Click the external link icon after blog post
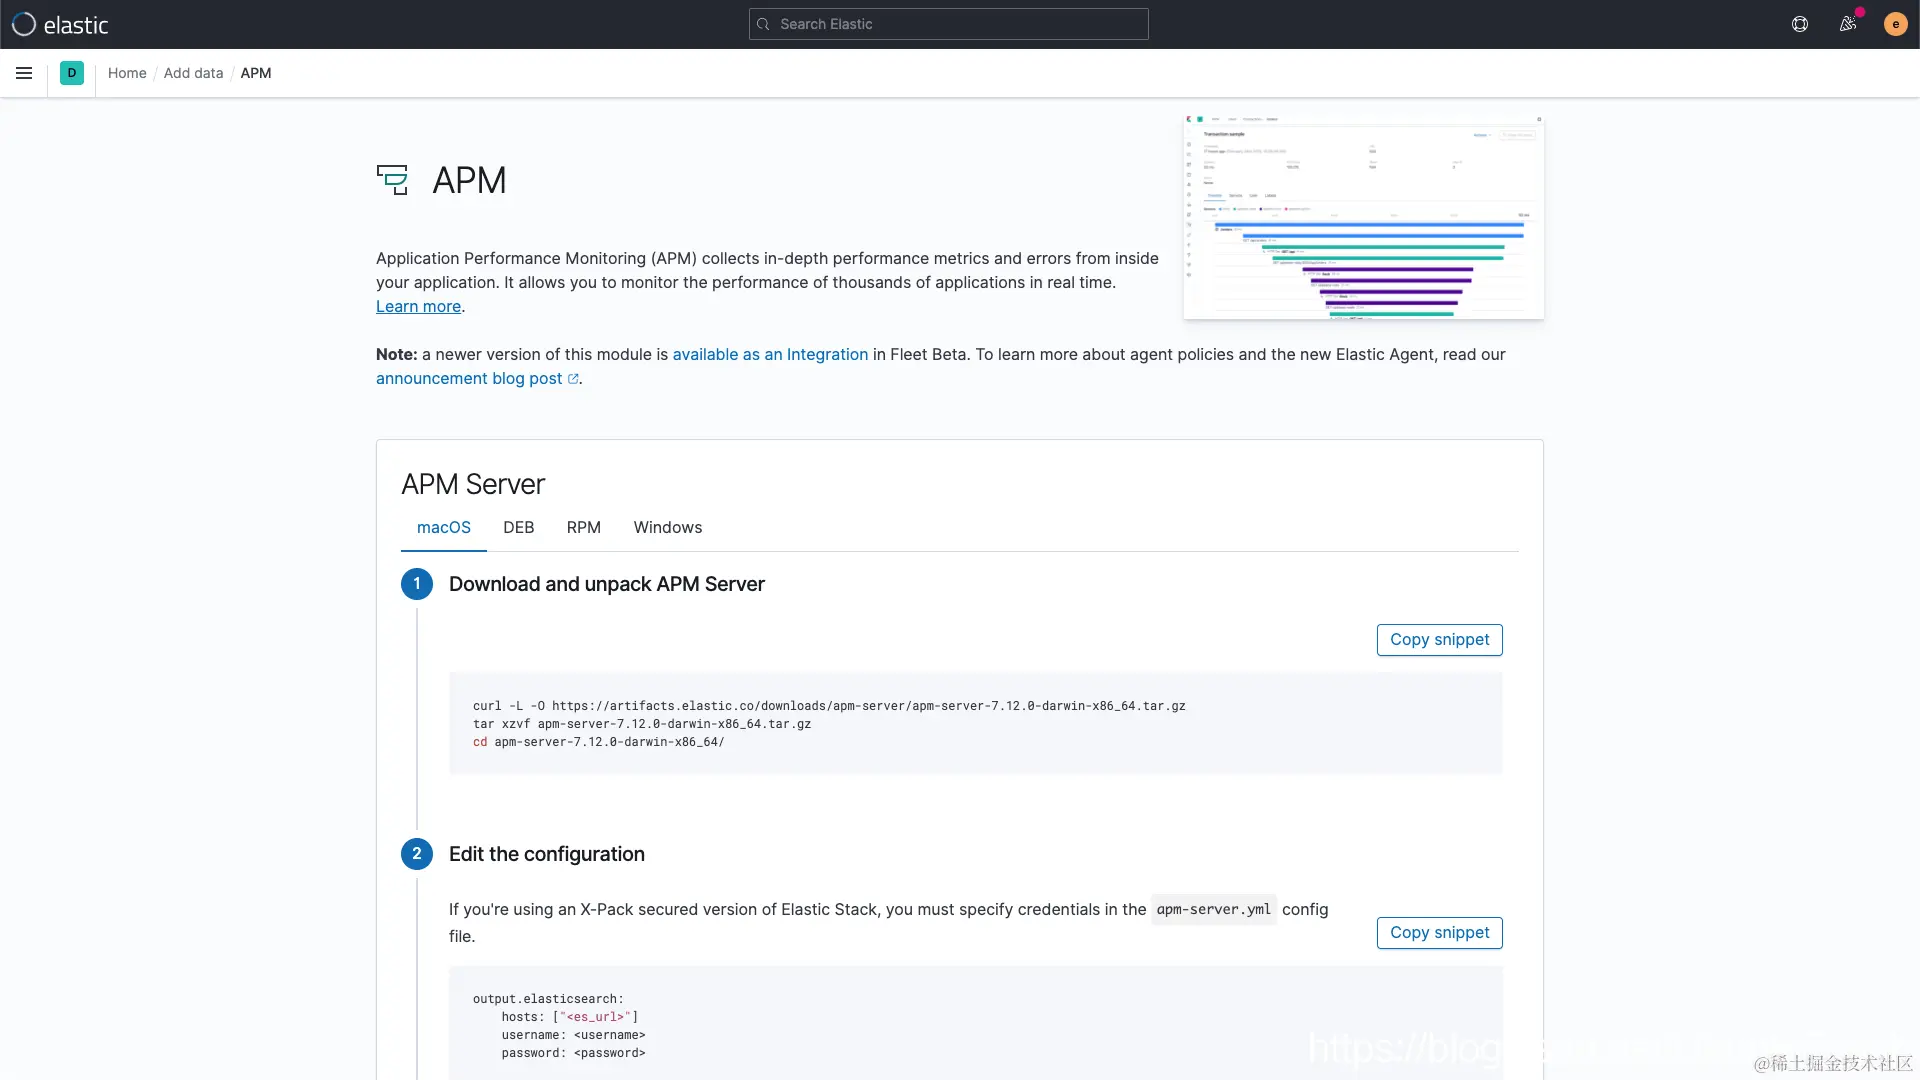The width and height of the screenshot is (1920, 1080). click(573, 379)
